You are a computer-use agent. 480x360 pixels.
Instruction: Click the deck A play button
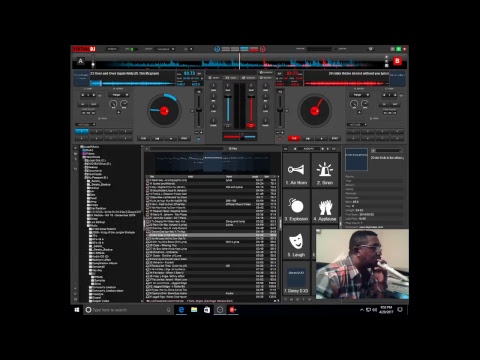(171, 138)
